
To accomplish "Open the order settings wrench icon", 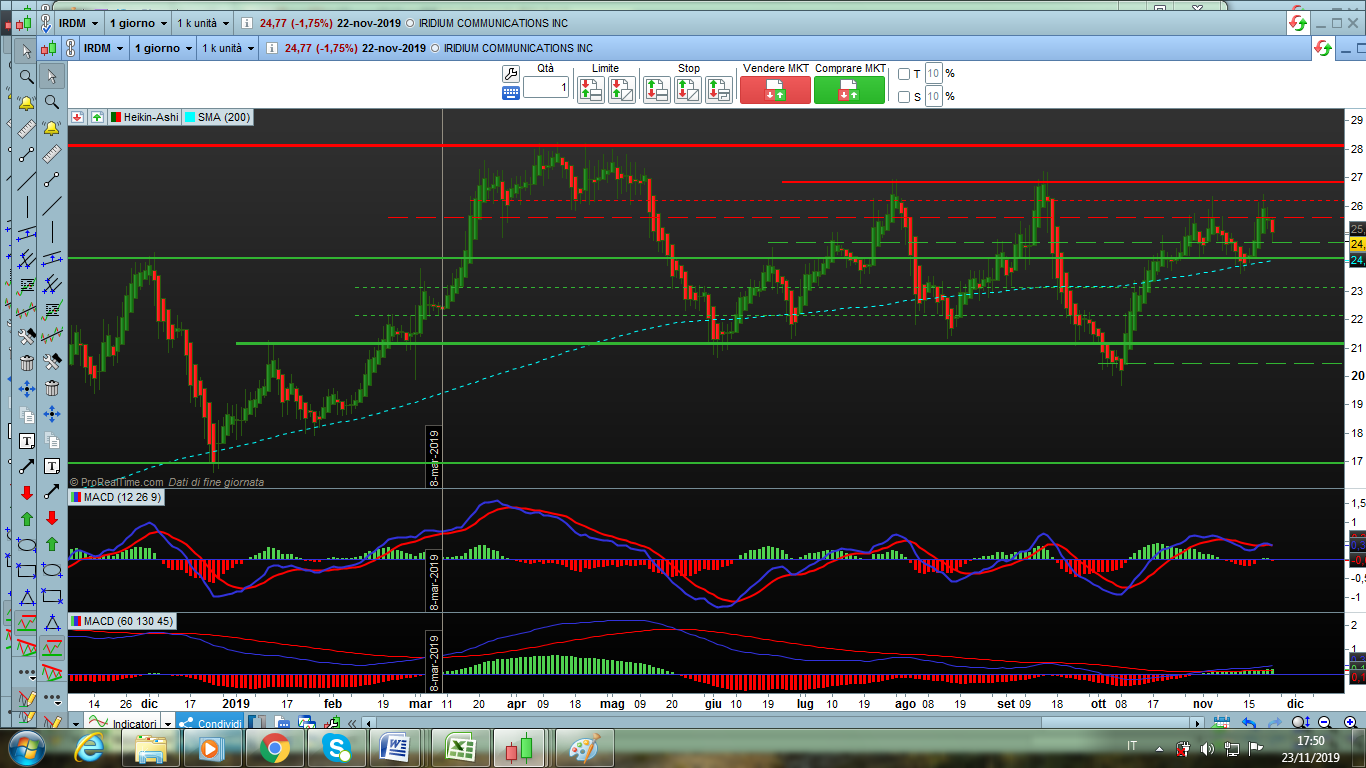I will (x=510, y=73).
